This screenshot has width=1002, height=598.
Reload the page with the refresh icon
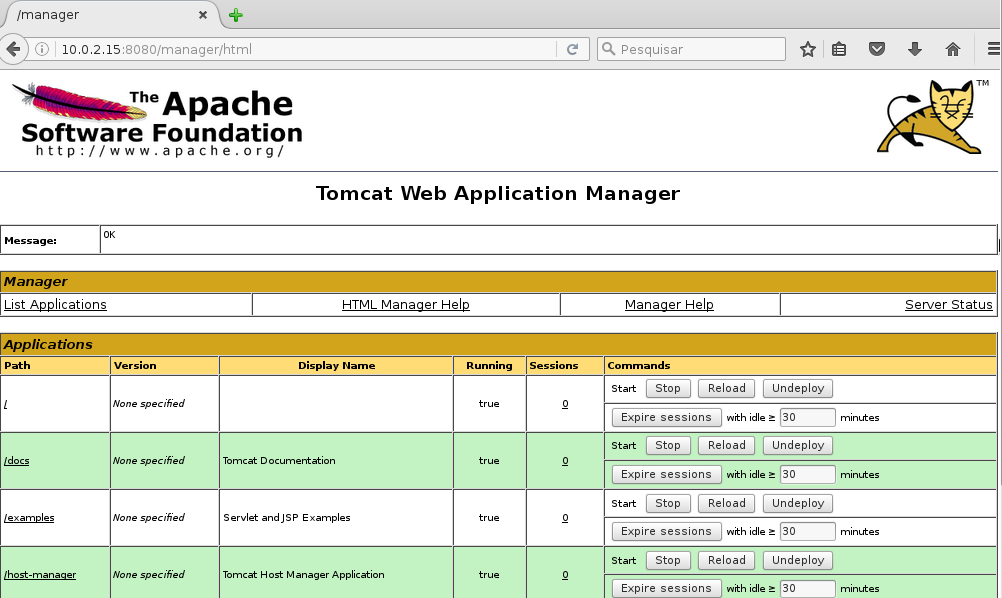pyautogui.click(x=573, y=49)
